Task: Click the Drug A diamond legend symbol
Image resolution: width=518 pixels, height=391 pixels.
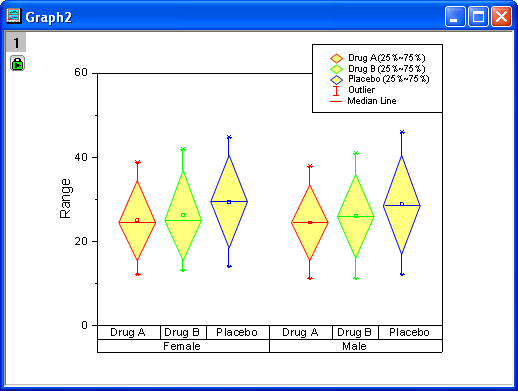Action: [336, 58]
